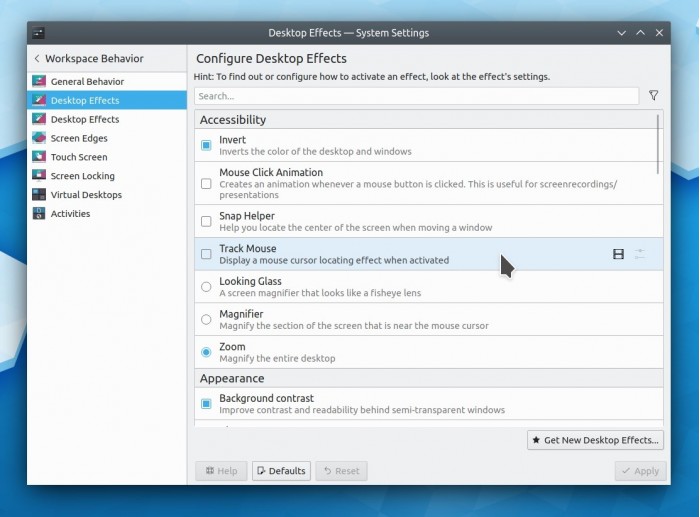
Task: Click the Activities sidebar icon
Action: click(x=39, y=214)
